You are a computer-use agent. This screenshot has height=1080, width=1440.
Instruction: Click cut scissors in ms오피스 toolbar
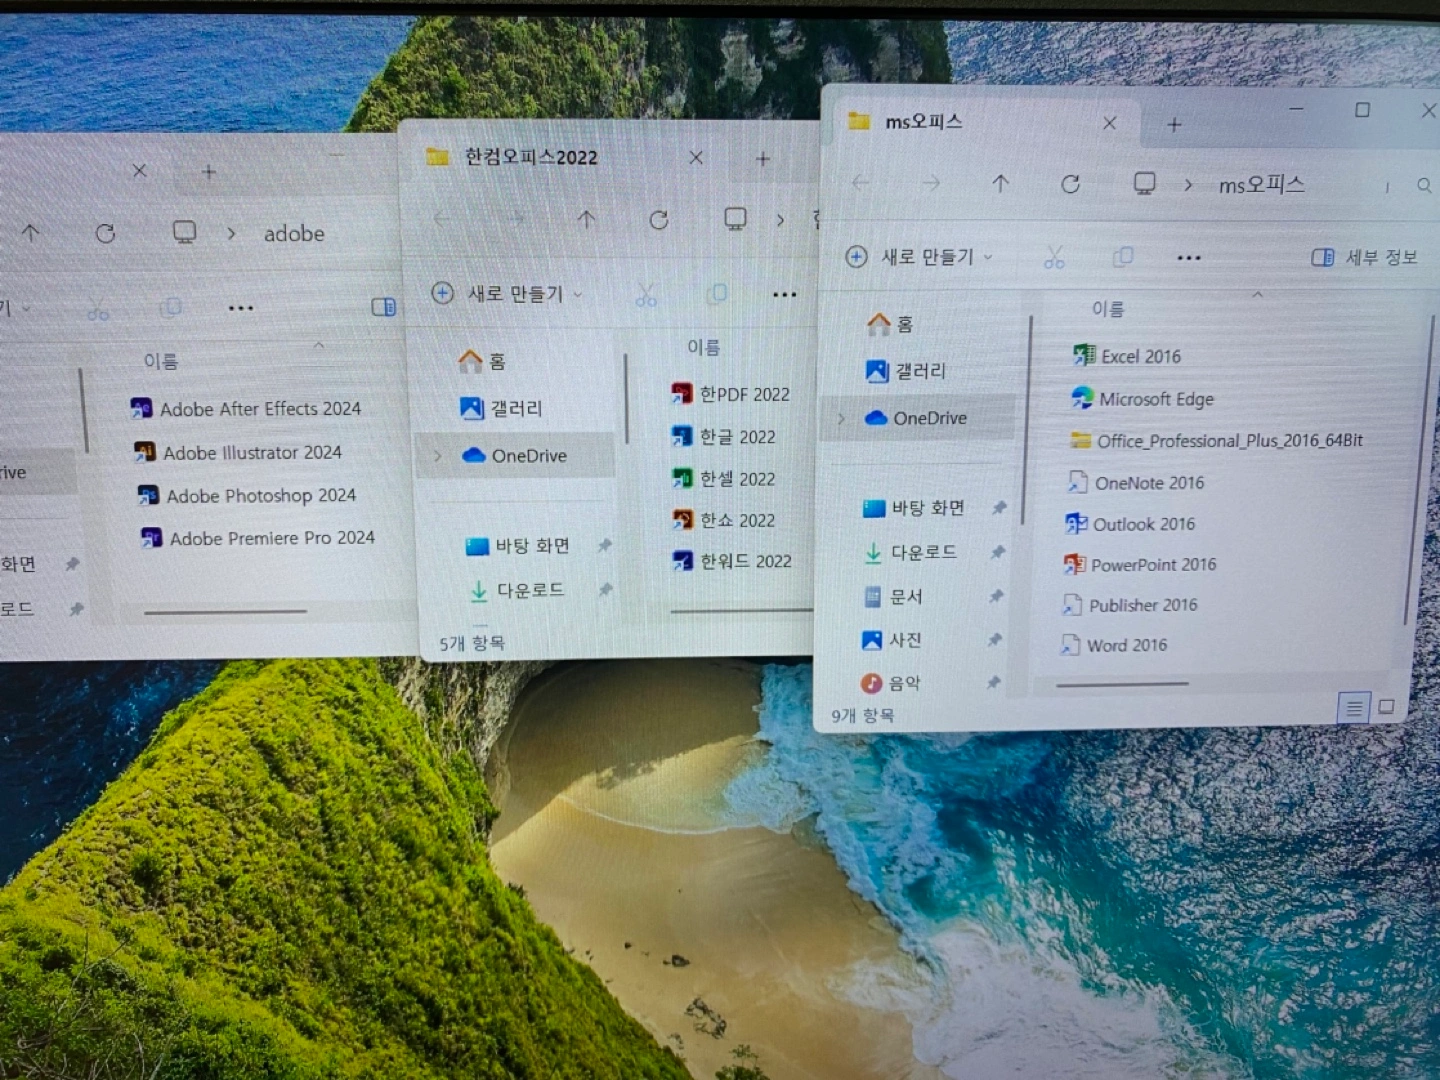[1054, 258]
